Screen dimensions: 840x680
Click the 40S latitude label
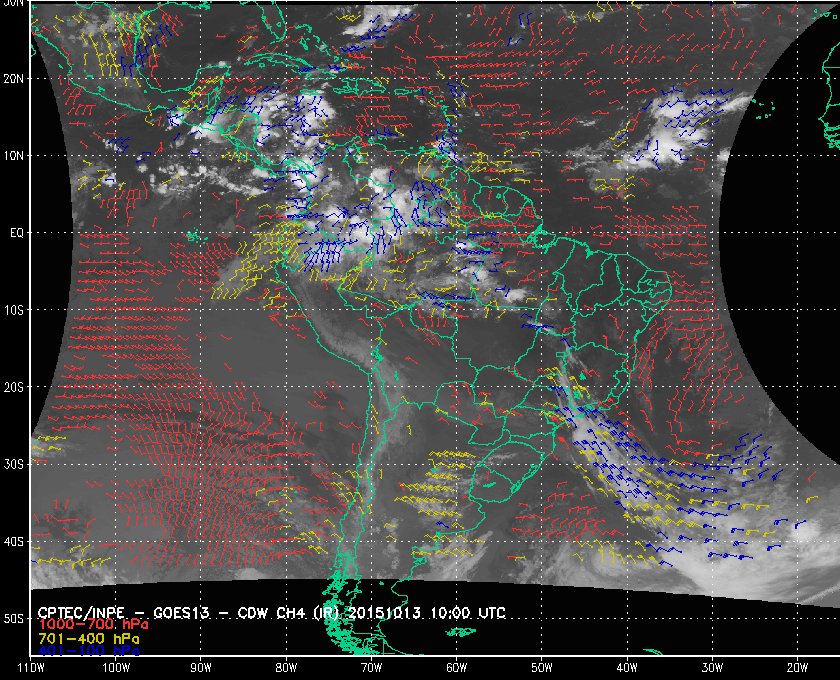(13, 541)
